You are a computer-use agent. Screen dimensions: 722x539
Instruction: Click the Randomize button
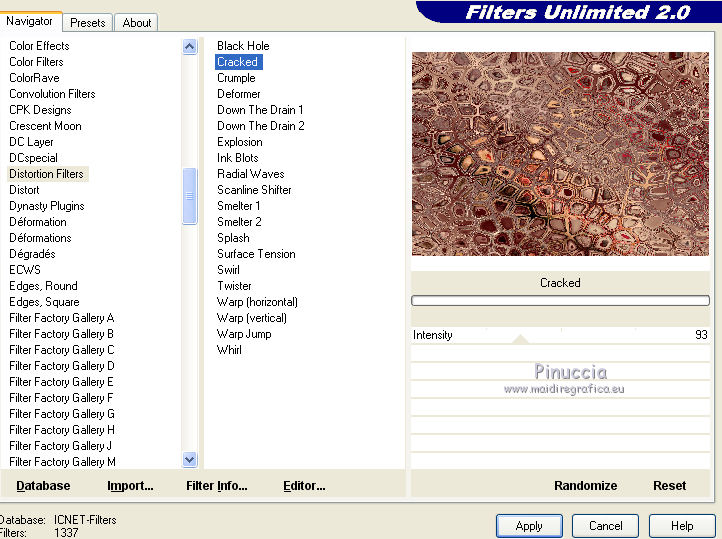(585, 486)
